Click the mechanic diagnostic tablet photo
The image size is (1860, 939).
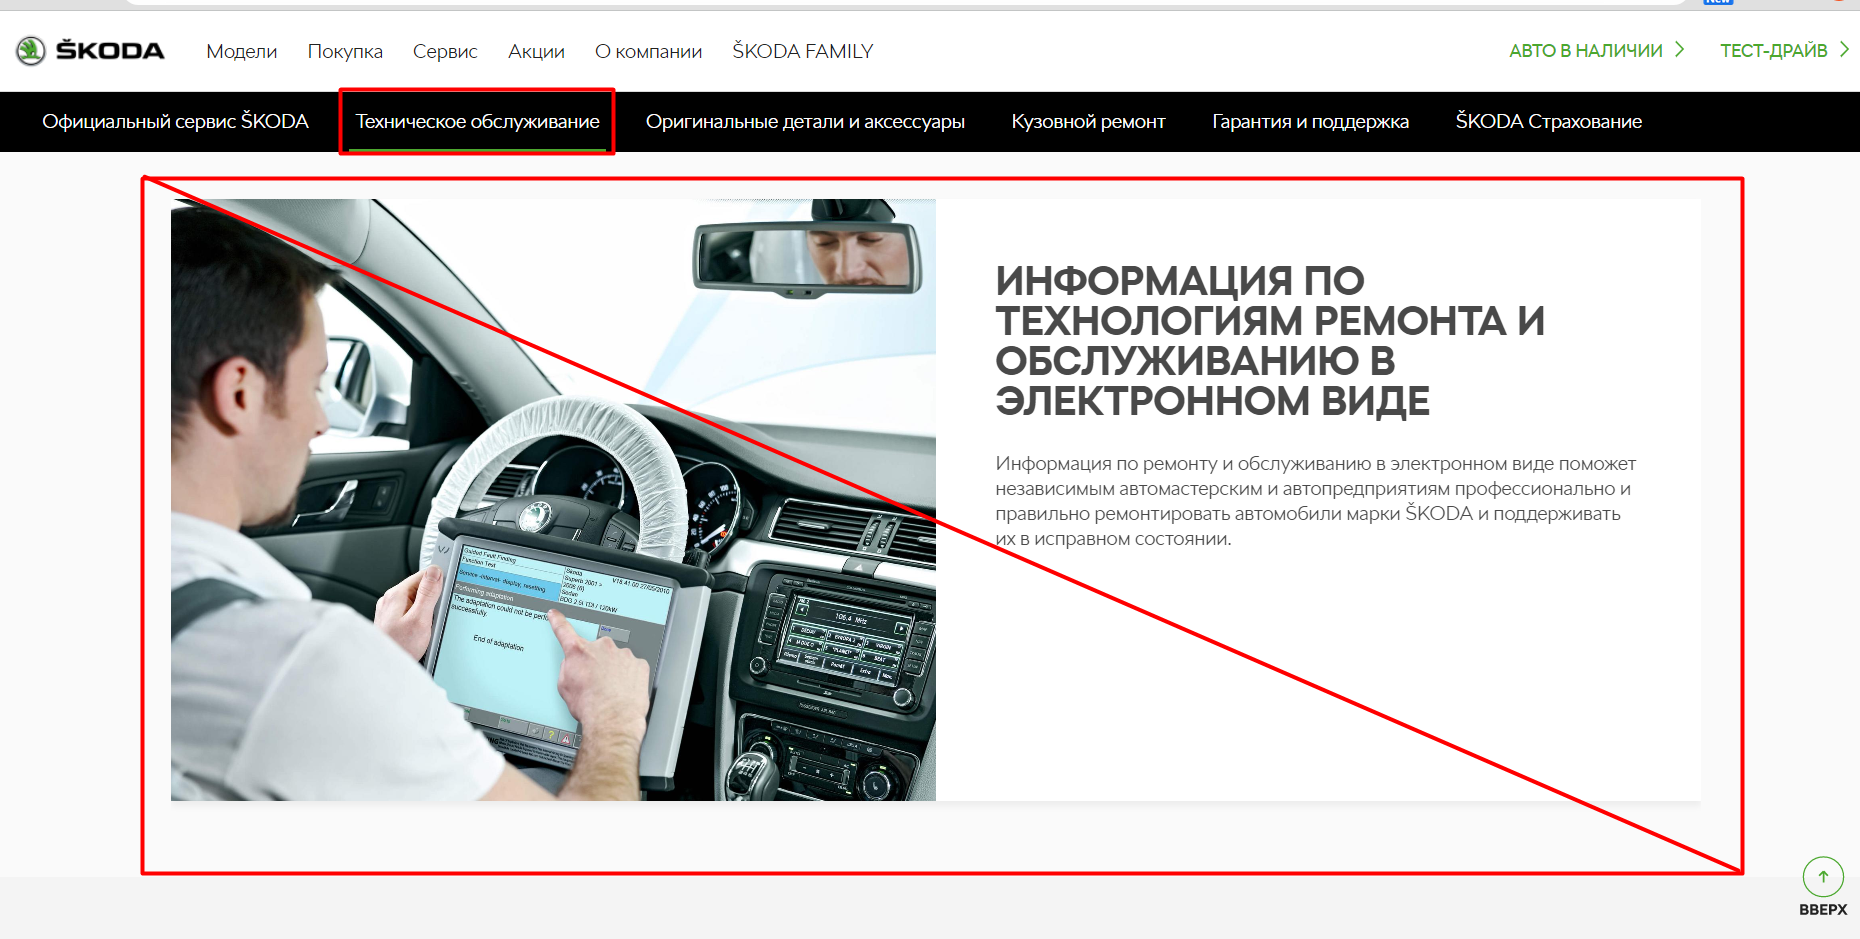click(x=553, y=500)
